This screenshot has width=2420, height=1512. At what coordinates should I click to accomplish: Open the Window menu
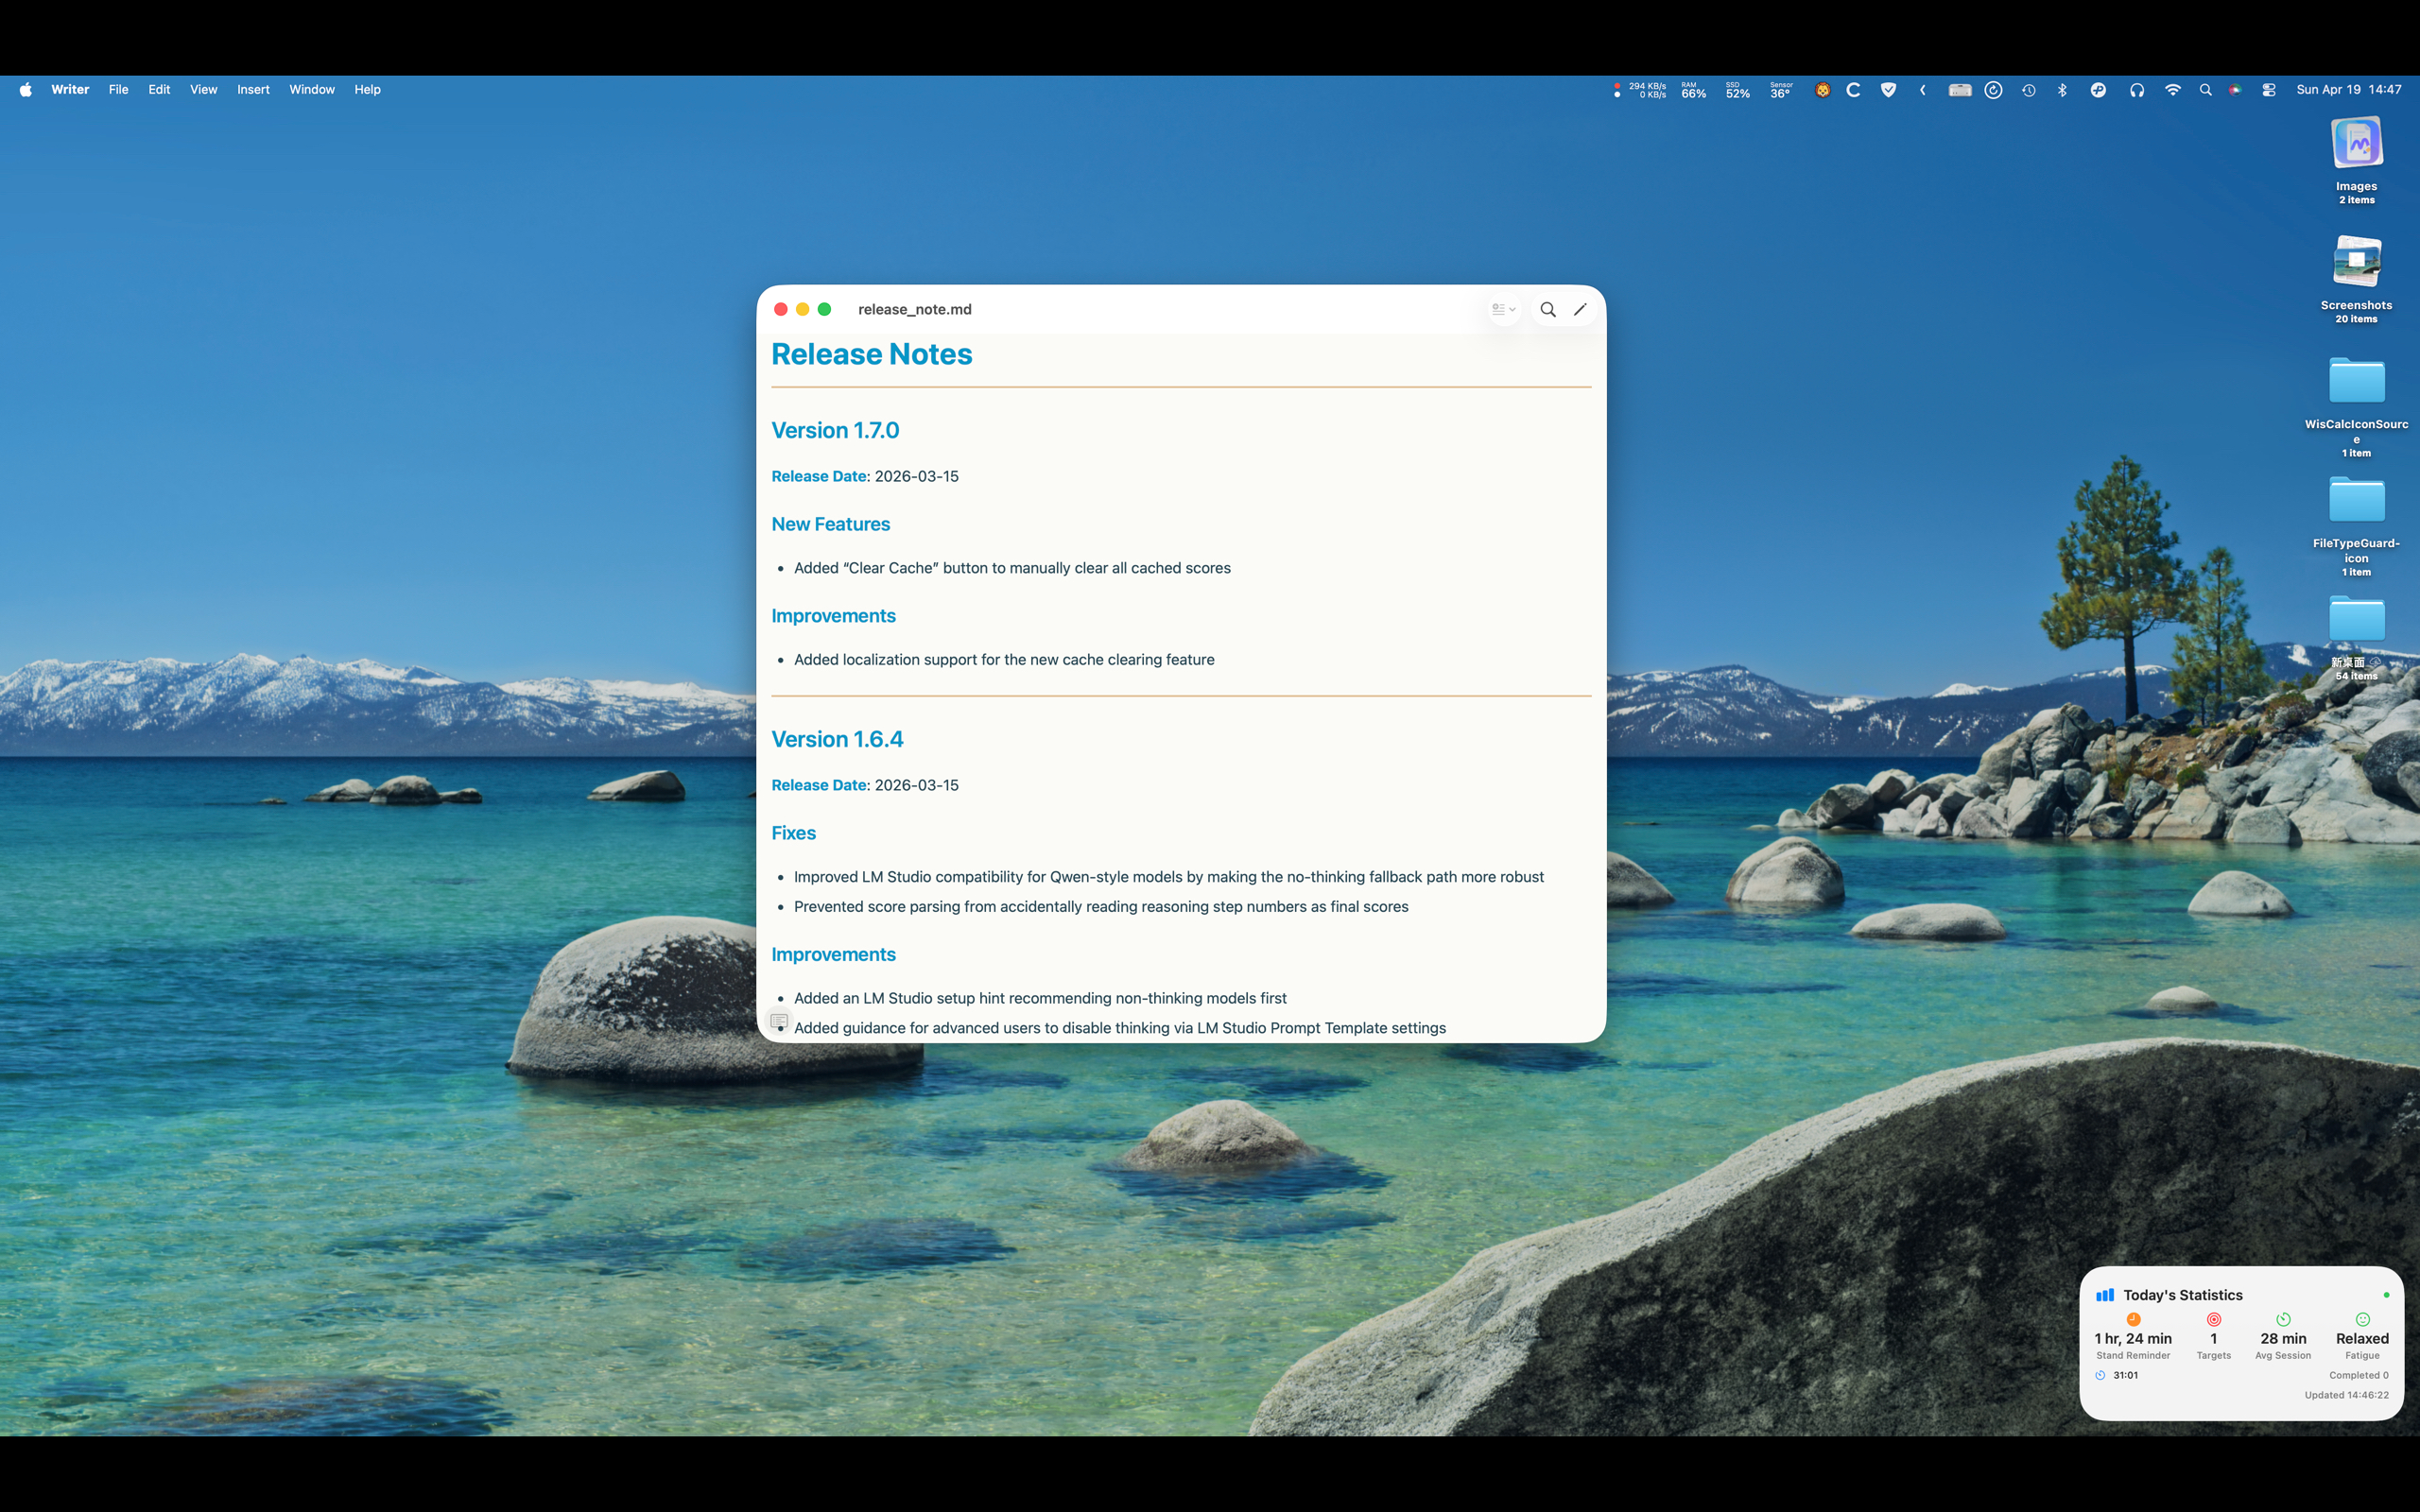(x=312, y=90)
